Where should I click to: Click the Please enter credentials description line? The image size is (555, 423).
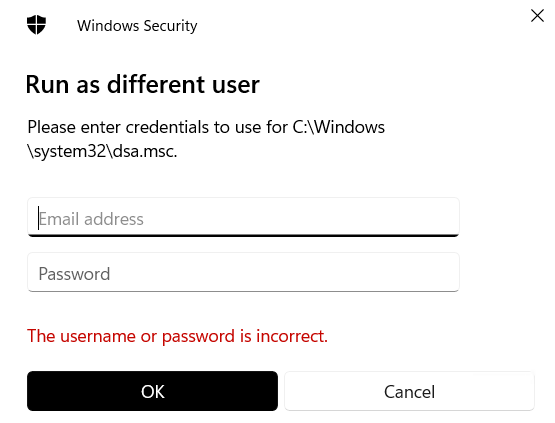point(206,127)
